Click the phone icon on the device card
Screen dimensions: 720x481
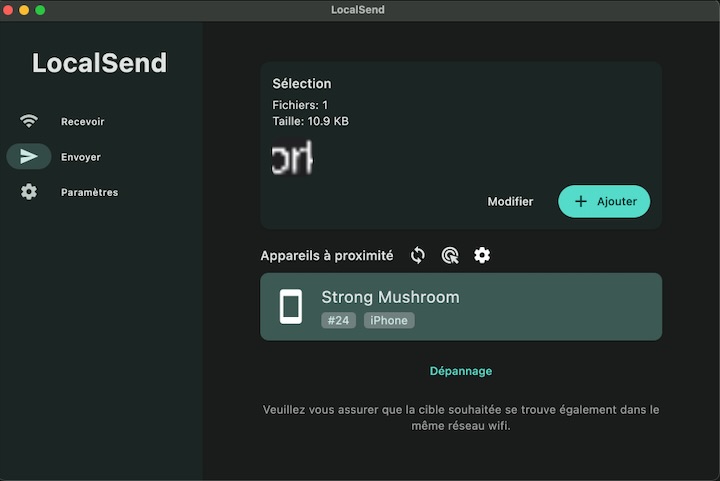coord(291,306)
